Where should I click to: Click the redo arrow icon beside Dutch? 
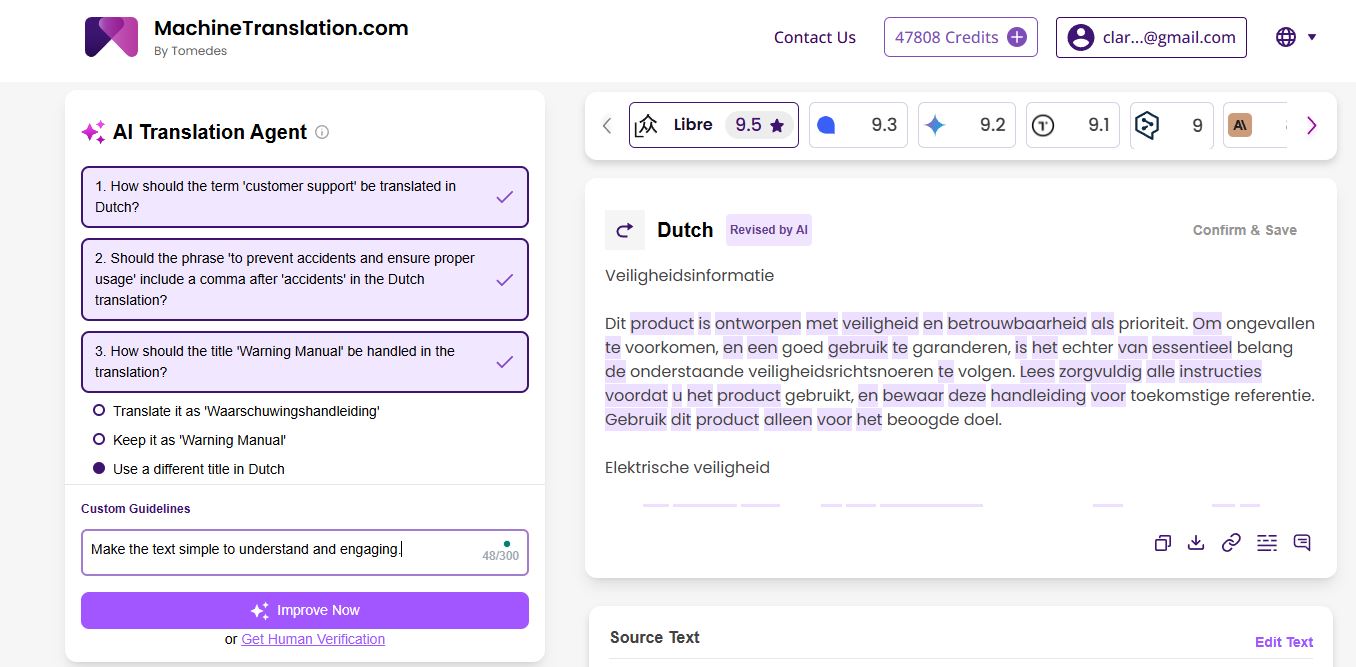click(625, 230)
